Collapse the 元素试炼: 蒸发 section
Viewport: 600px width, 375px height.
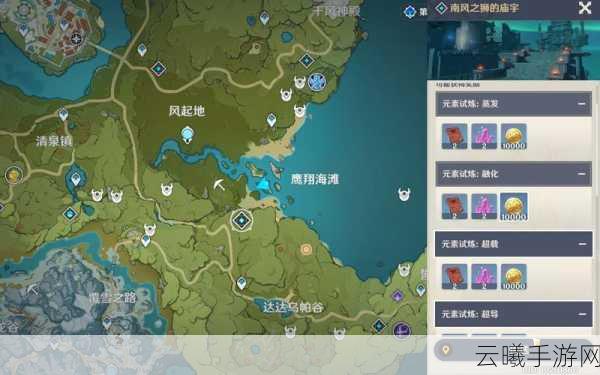(582, 104)
